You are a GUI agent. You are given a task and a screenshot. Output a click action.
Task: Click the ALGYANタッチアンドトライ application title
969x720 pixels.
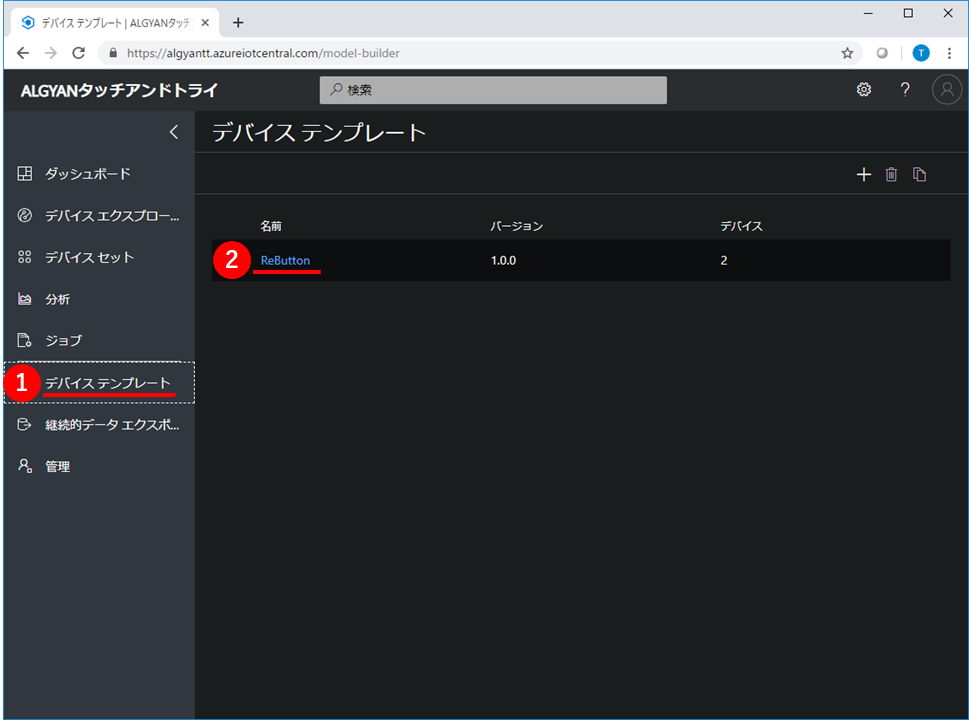[119, 90]
